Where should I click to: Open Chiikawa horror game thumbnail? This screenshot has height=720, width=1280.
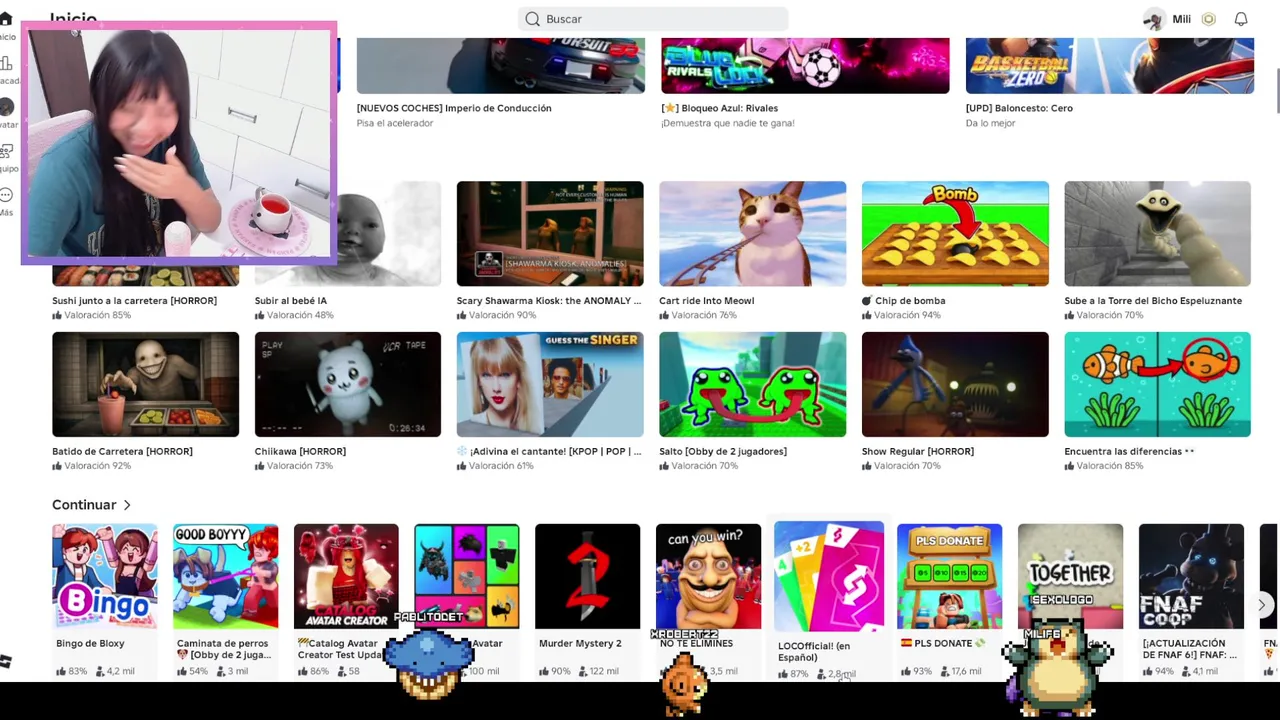click(x=348, y=385)
